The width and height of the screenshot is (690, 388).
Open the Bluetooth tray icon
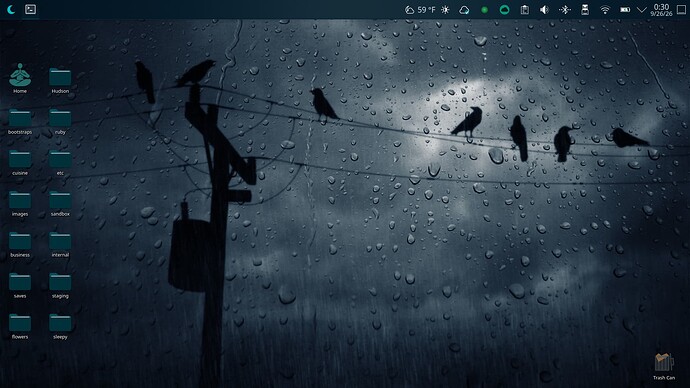point(565,10)
